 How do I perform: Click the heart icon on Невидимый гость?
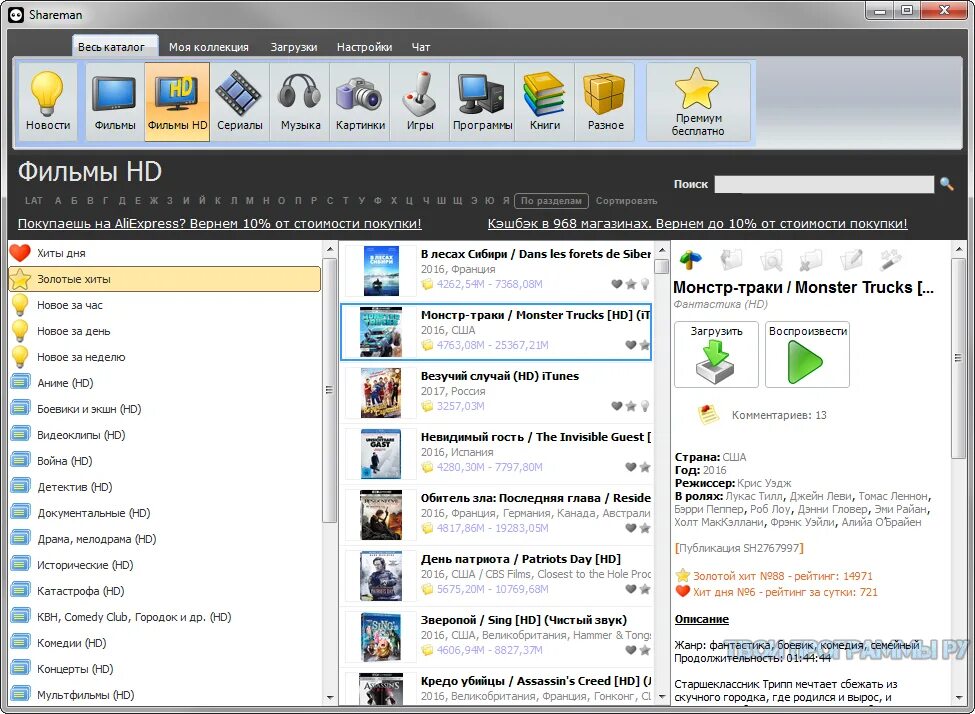click(x=631, y=467)
